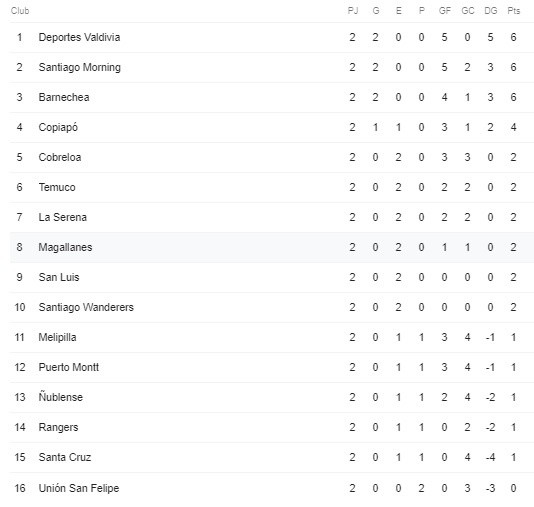Open the San Luis team entry
Image resolution: width=534 pixels, height=507 pixels.
(272, 277)
